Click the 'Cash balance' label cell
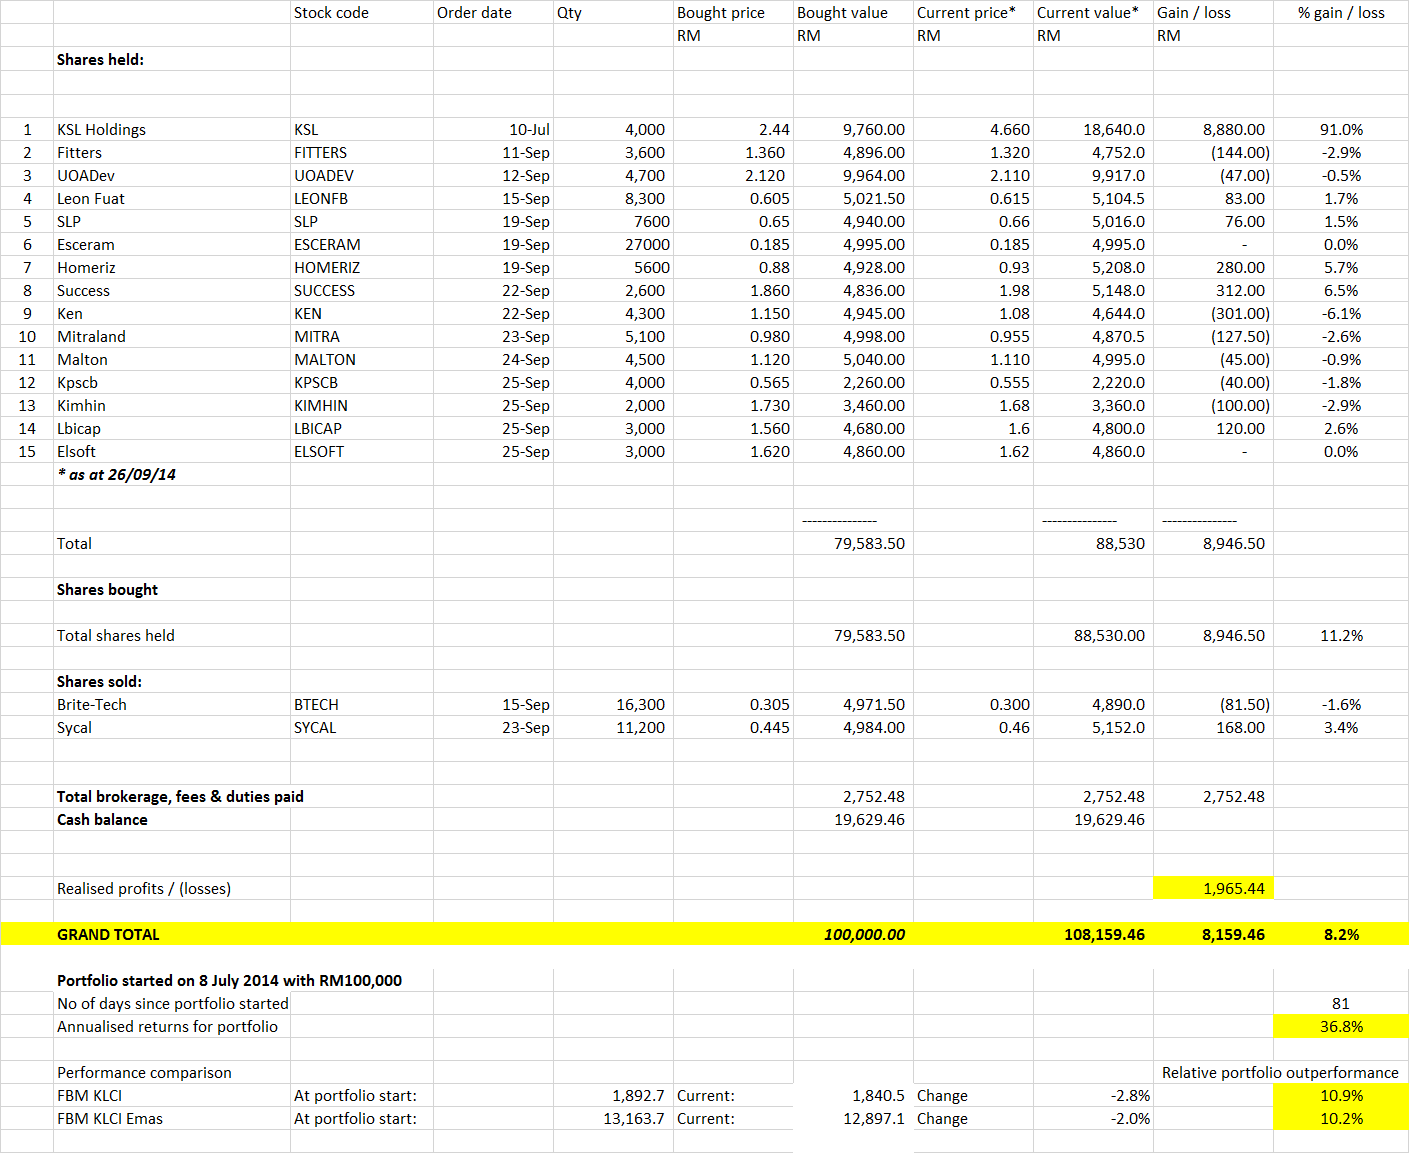The height and width of the screenshot is (1153, 1409). pyautogui.click(x=172, y=819)
